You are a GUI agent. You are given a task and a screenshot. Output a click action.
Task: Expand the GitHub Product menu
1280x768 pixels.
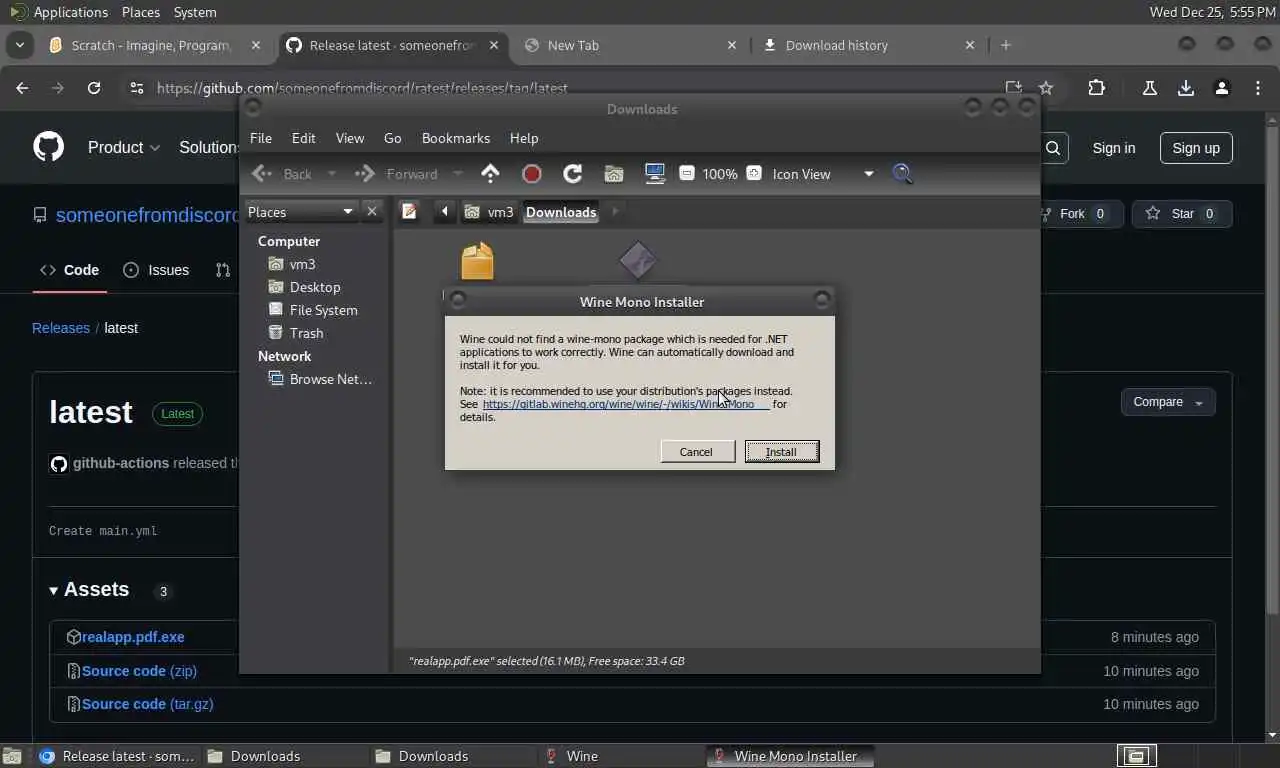124,147
